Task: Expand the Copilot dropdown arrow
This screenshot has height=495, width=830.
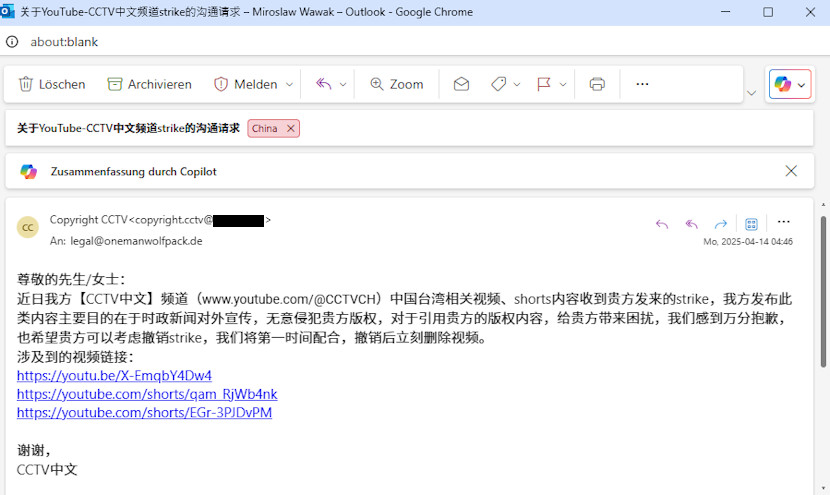Action: point(801,85)
